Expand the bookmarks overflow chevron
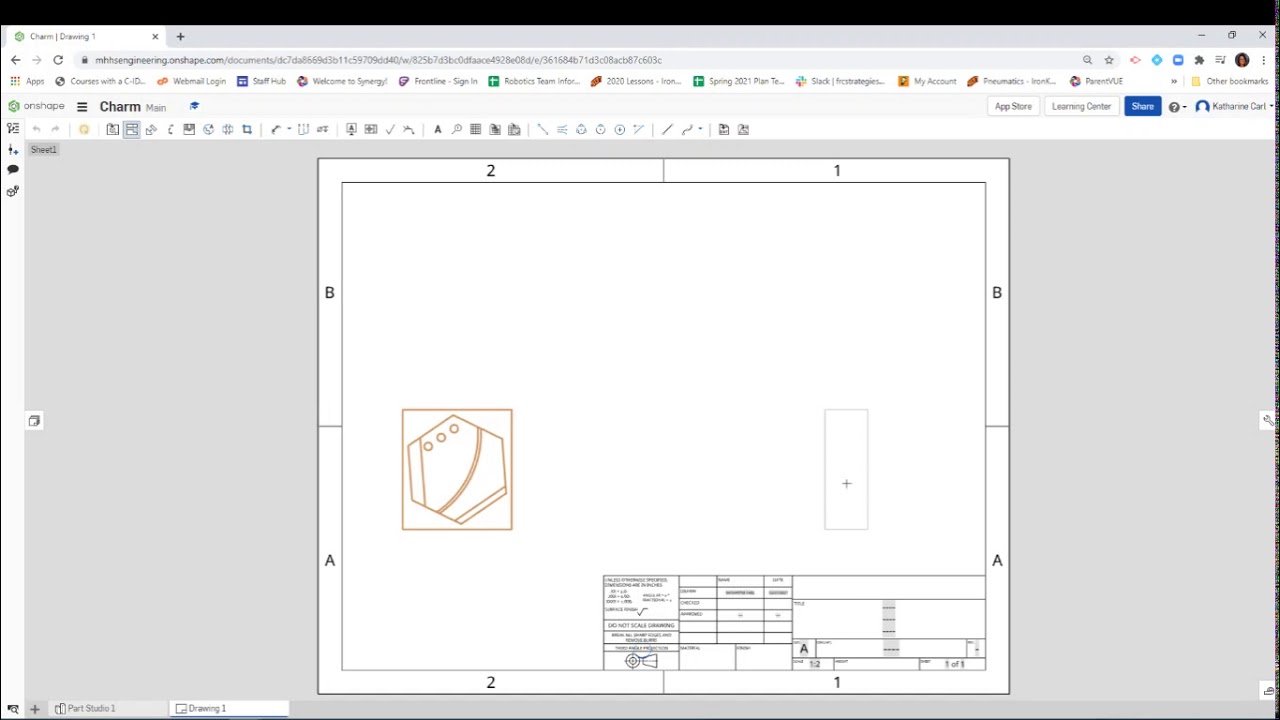Viewport: 1280px width, 720px height. pyautogui.click(x=1174, y=81)
